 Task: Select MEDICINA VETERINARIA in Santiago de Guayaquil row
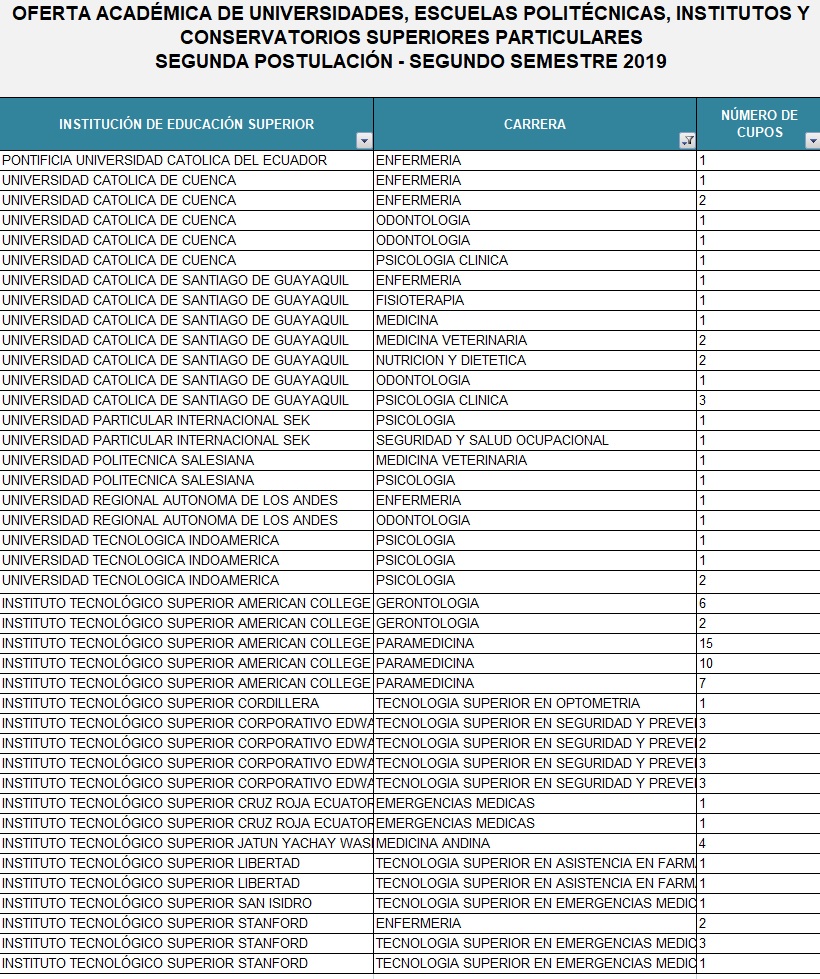click(x=535, y=340)
